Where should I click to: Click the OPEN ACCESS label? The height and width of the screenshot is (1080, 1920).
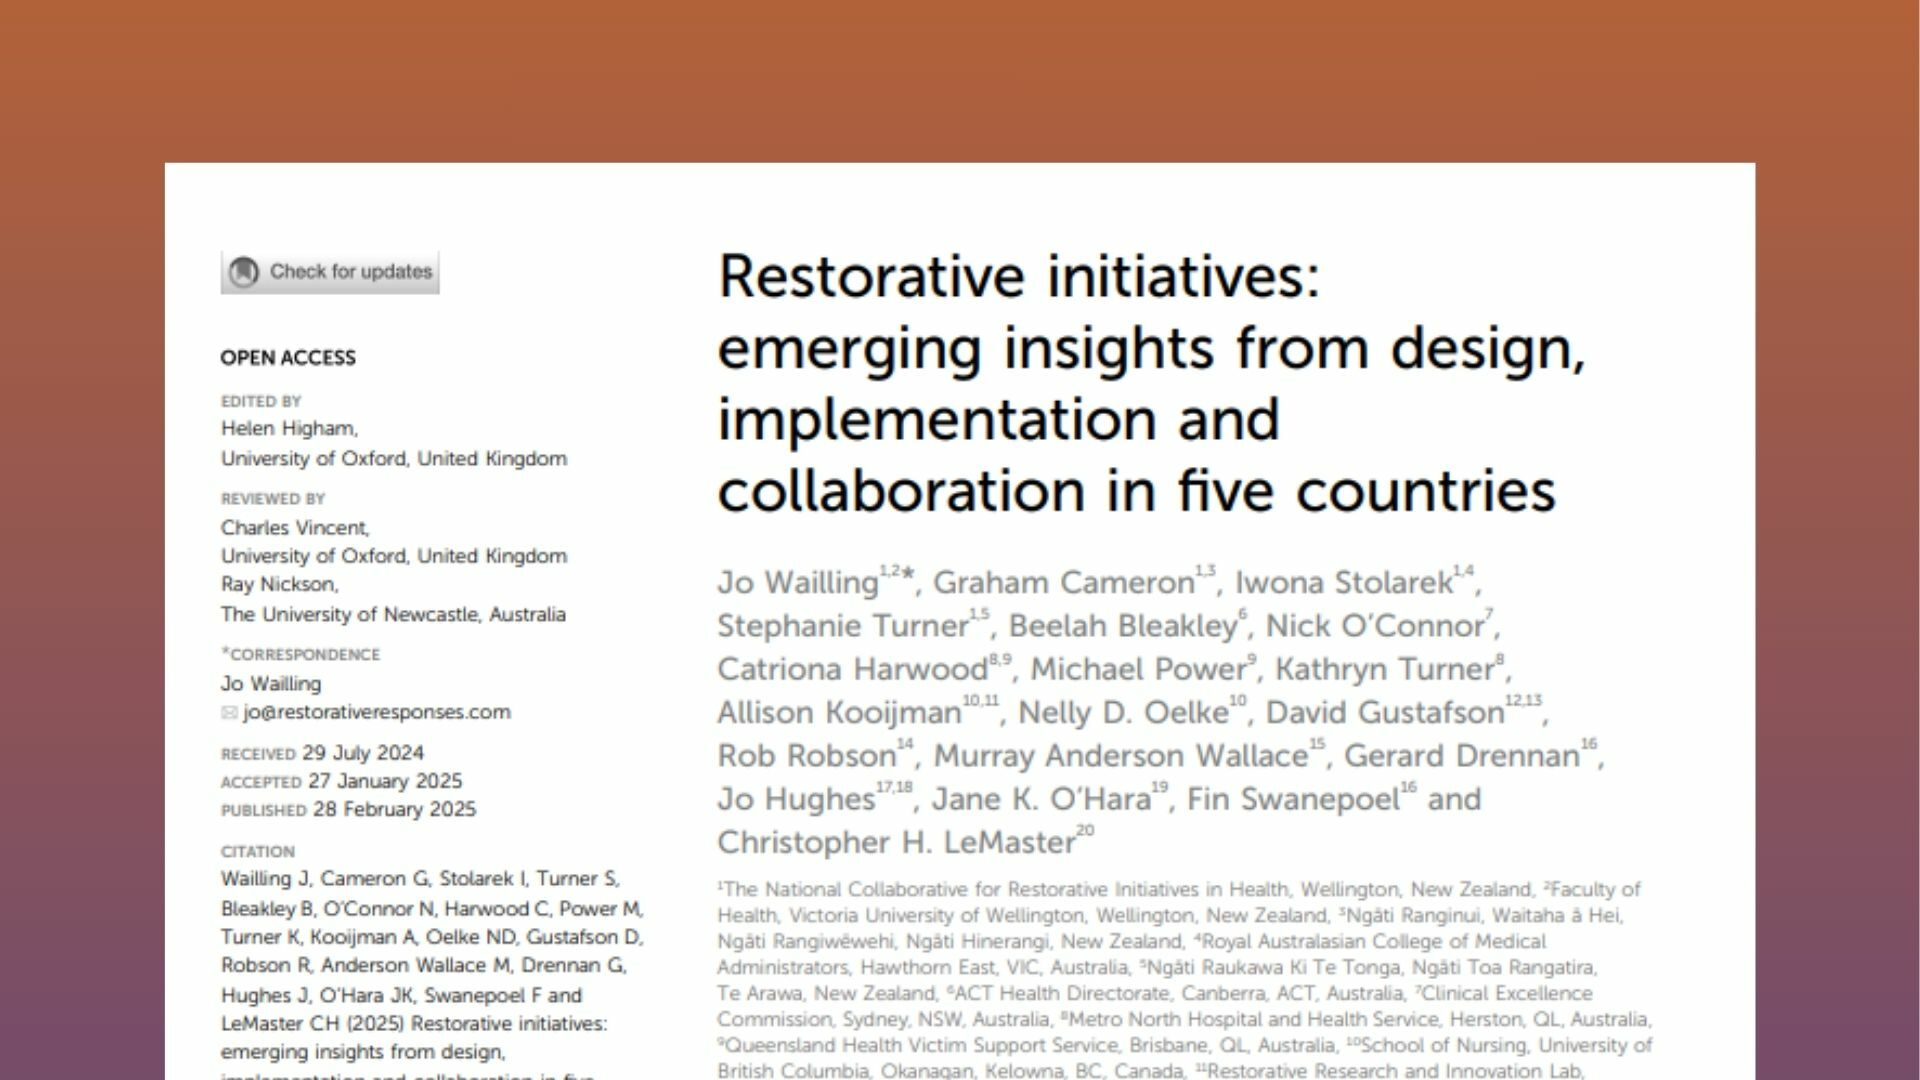288,358
